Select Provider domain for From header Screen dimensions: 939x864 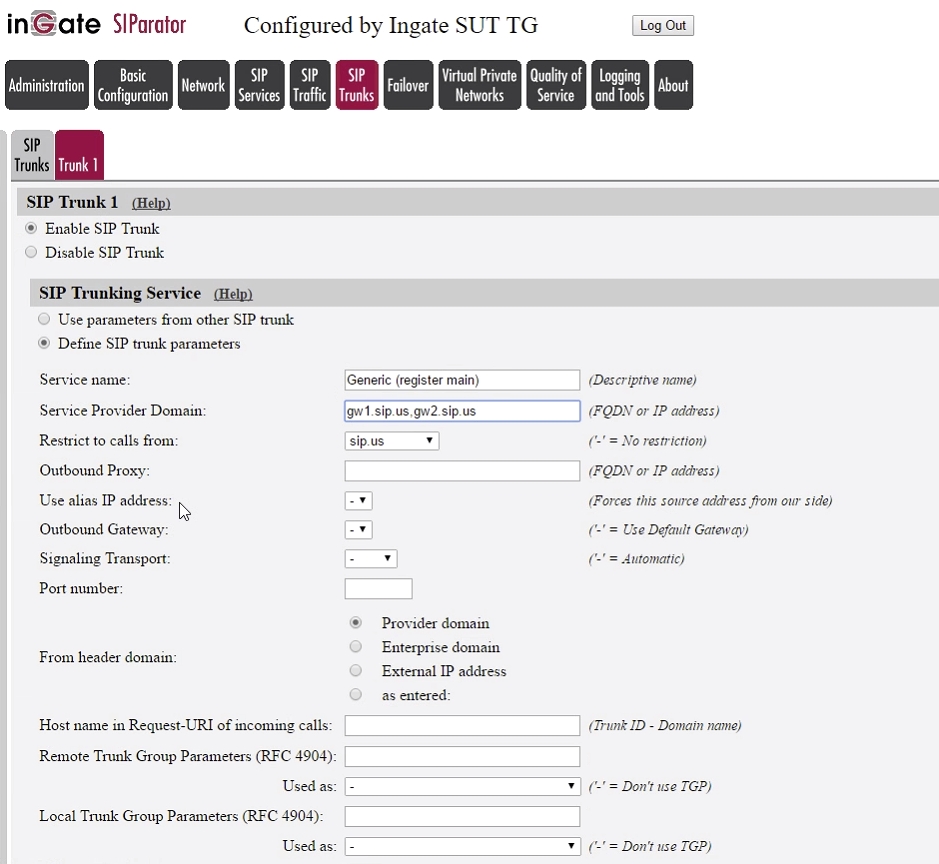(356, 623)
